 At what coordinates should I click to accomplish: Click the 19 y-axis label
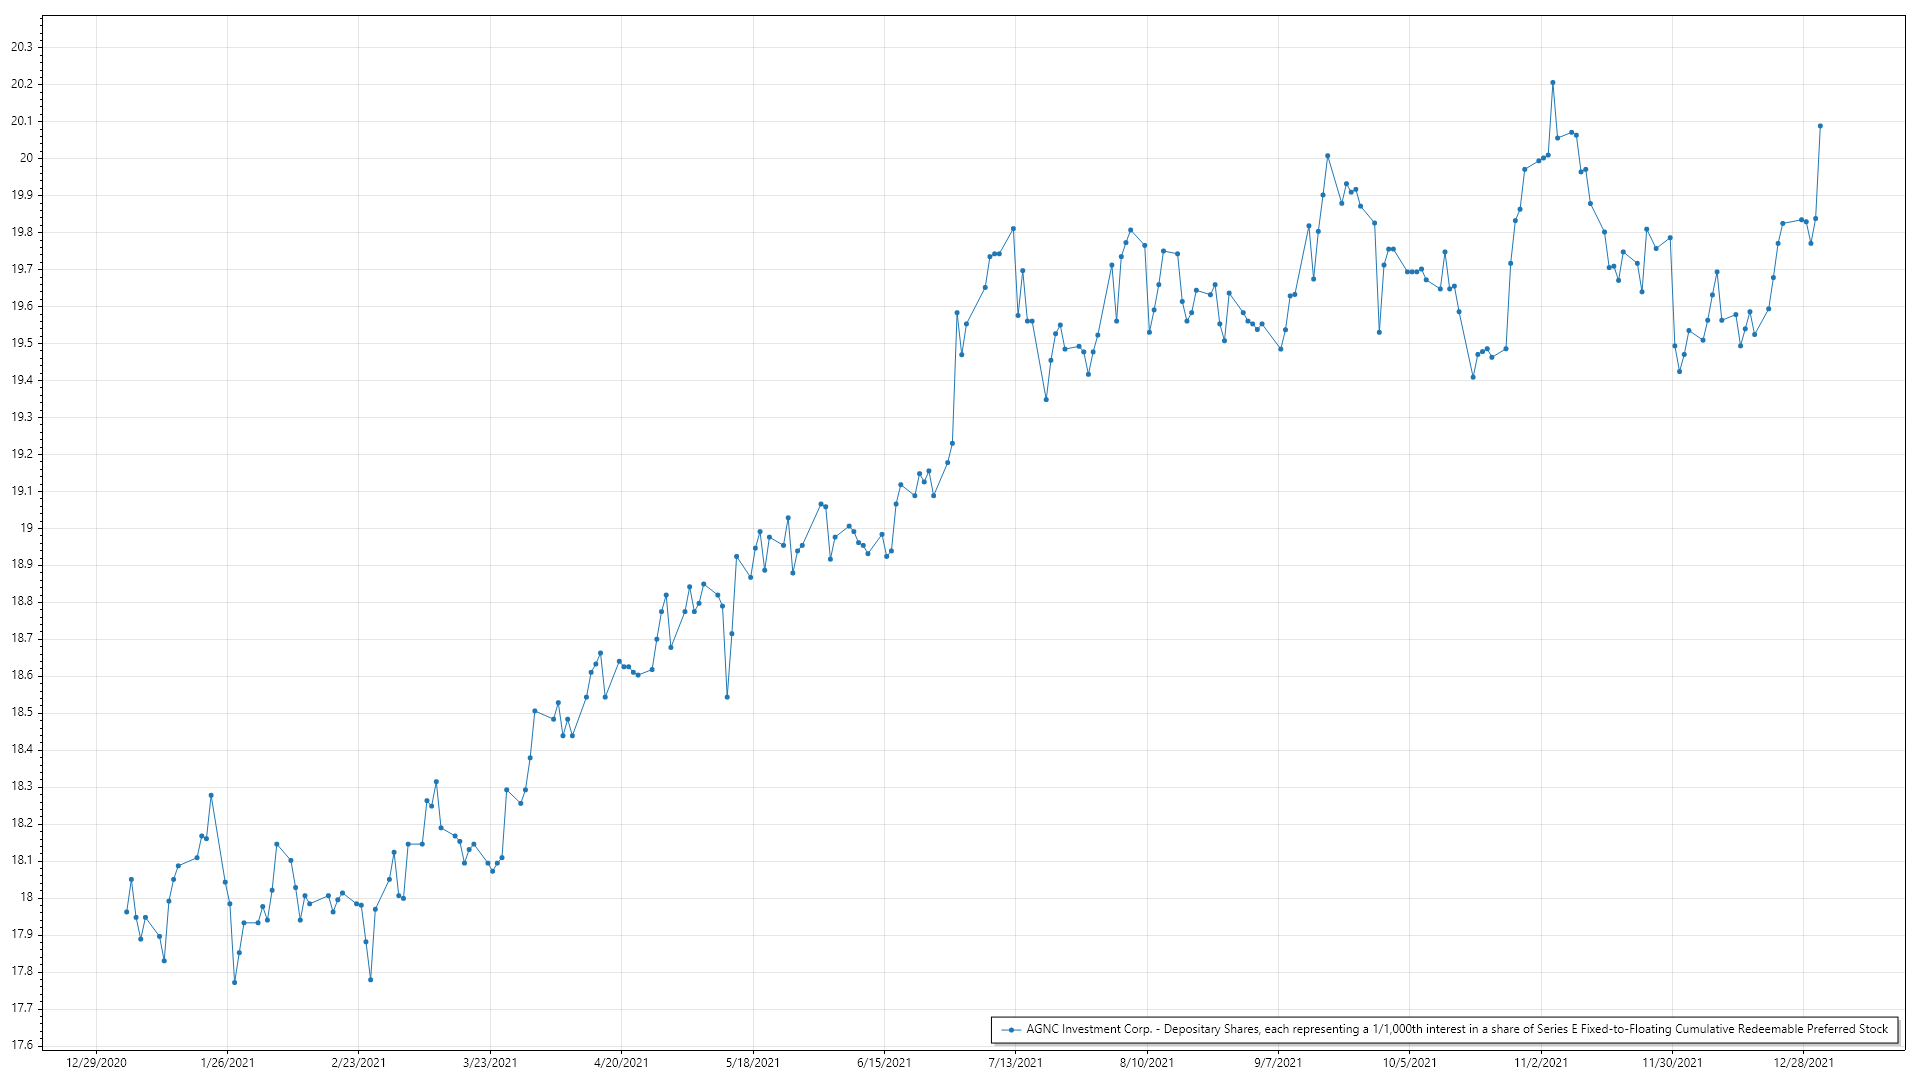(26, 528)
